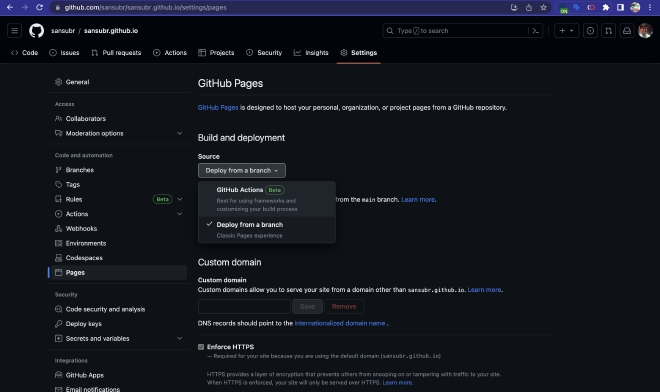The image size is (660, 392).
Task: View pull requests via header icon
Action: [x=608, y=31]
